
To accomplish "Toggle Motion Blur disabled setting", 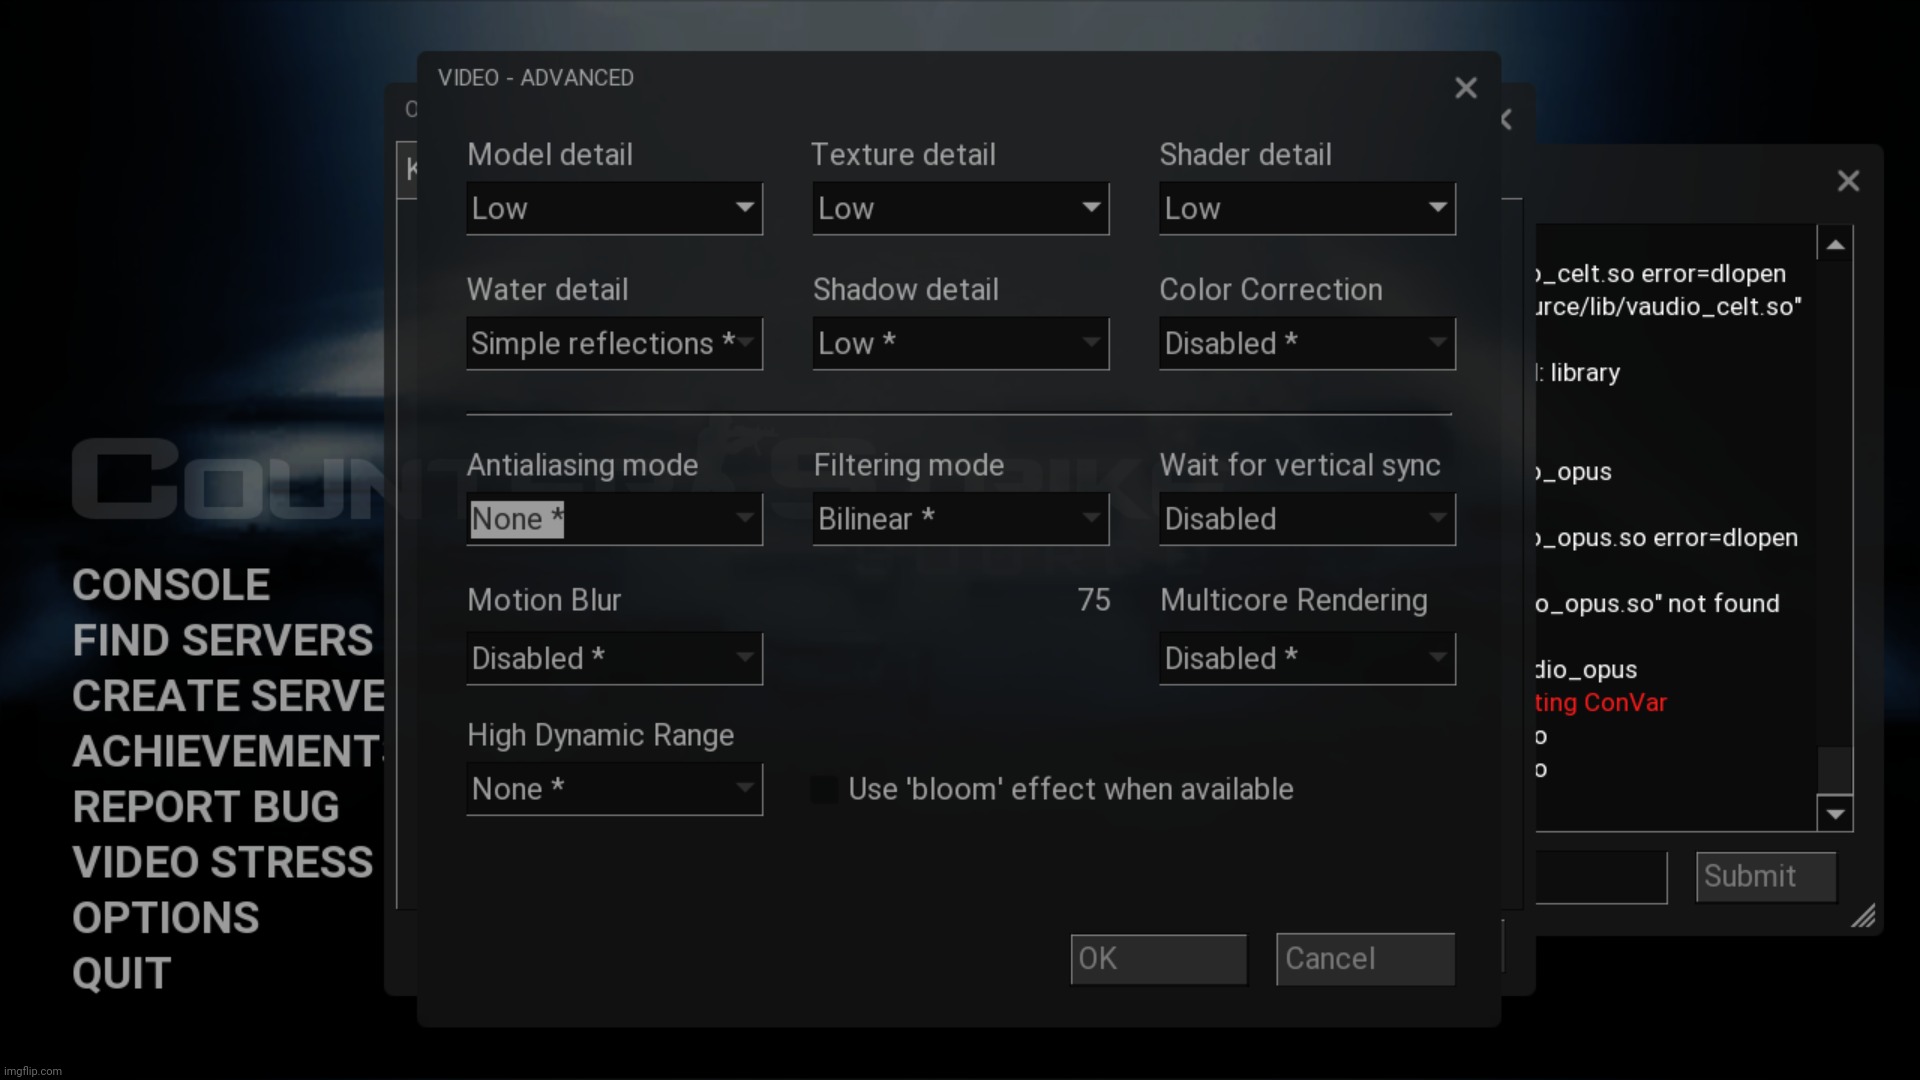I will pos(613,658).
